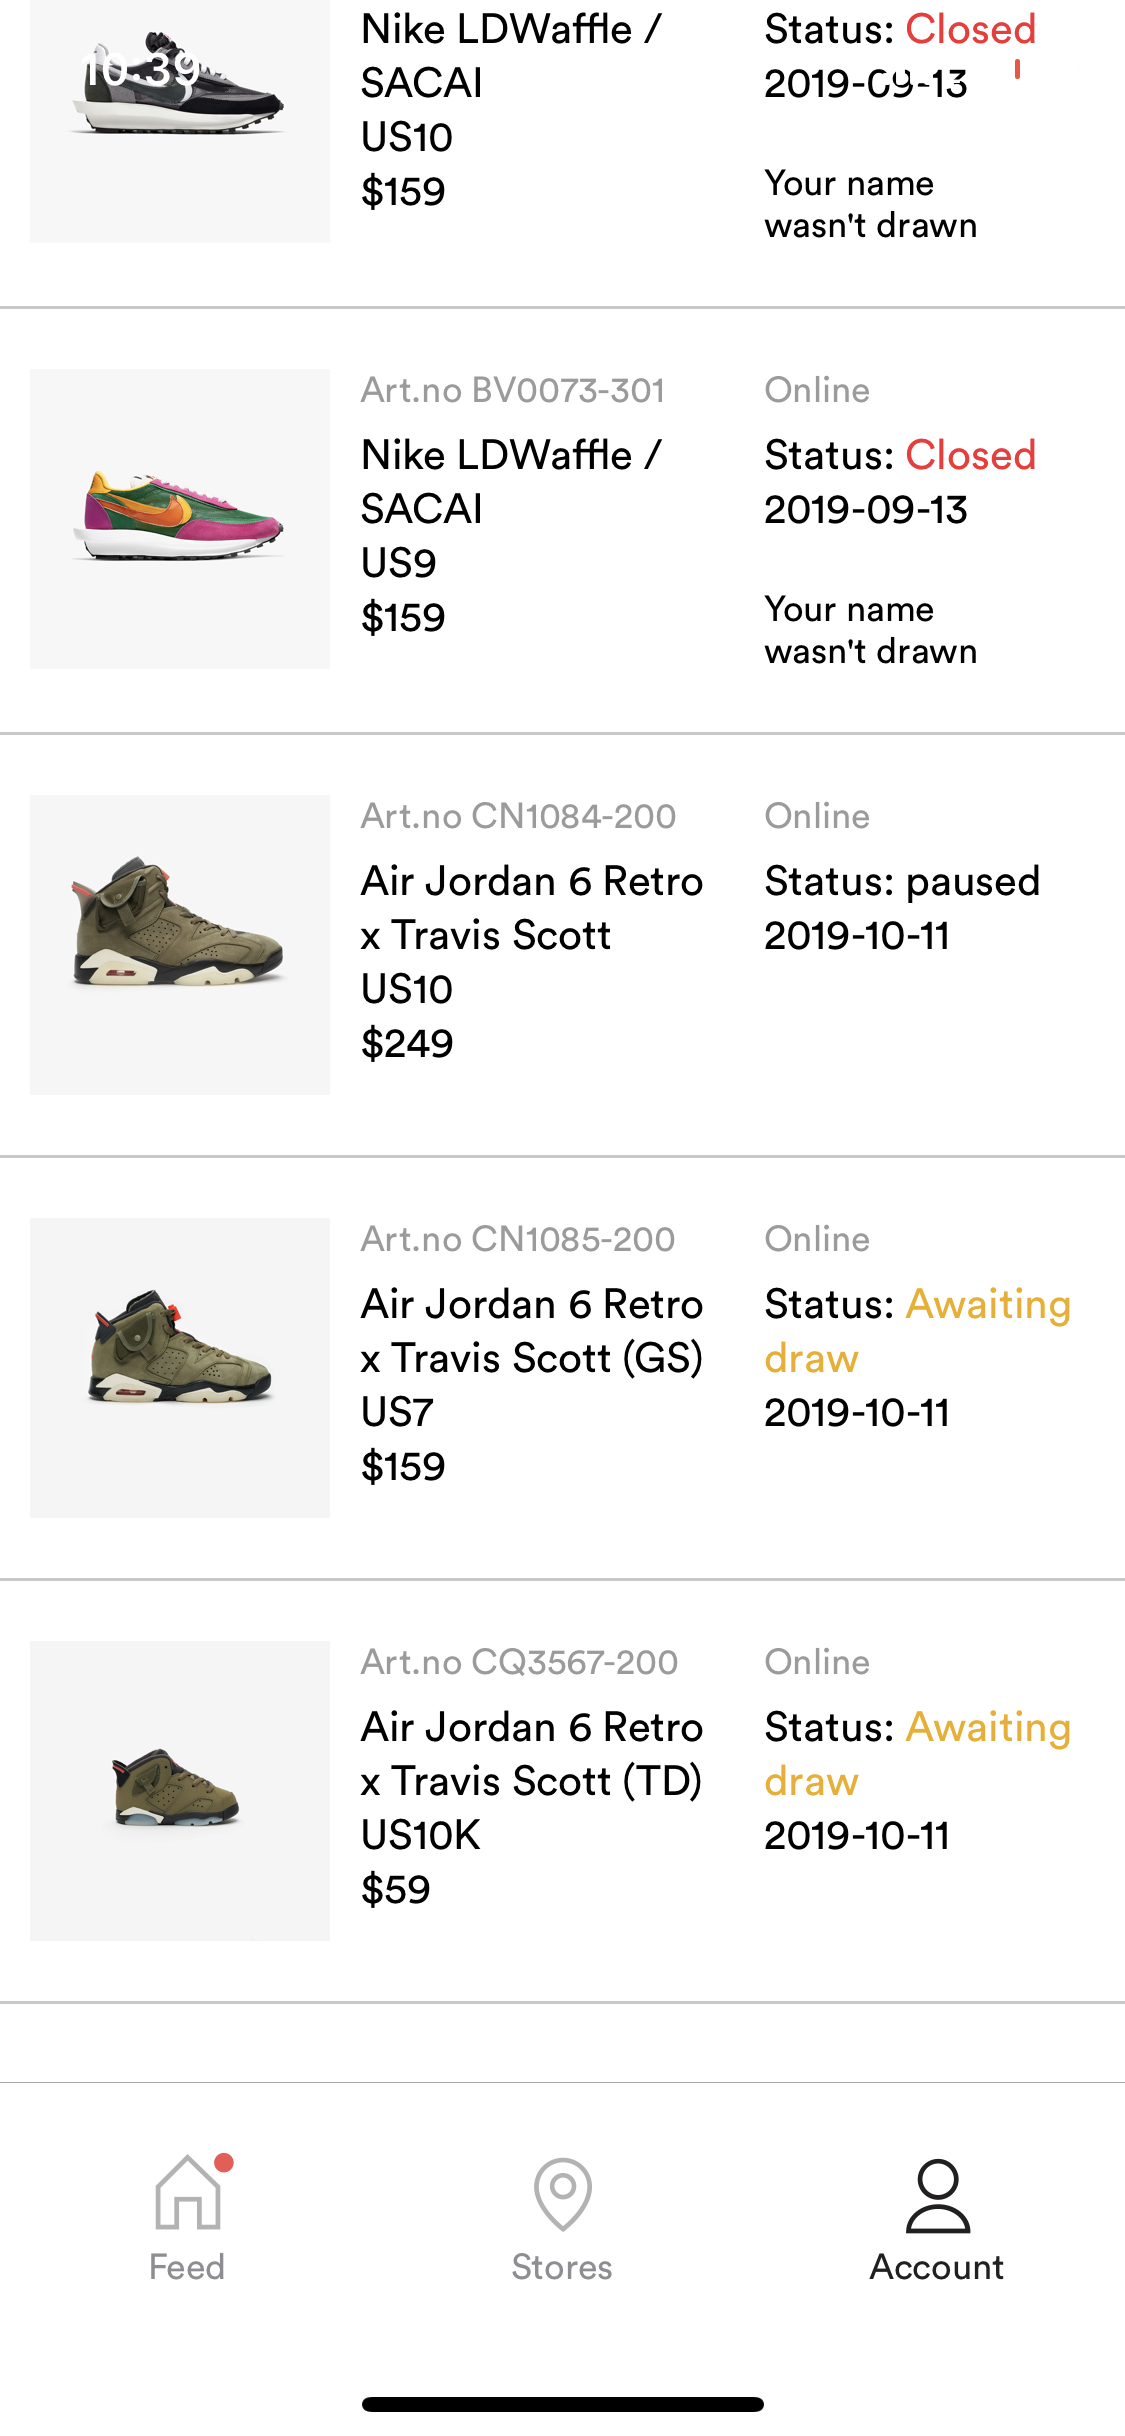This screenshot has width=1125, height=2436.
Task: Tap Awaiting draw status for CN1085-200
Action: (x=917, y=1331)
